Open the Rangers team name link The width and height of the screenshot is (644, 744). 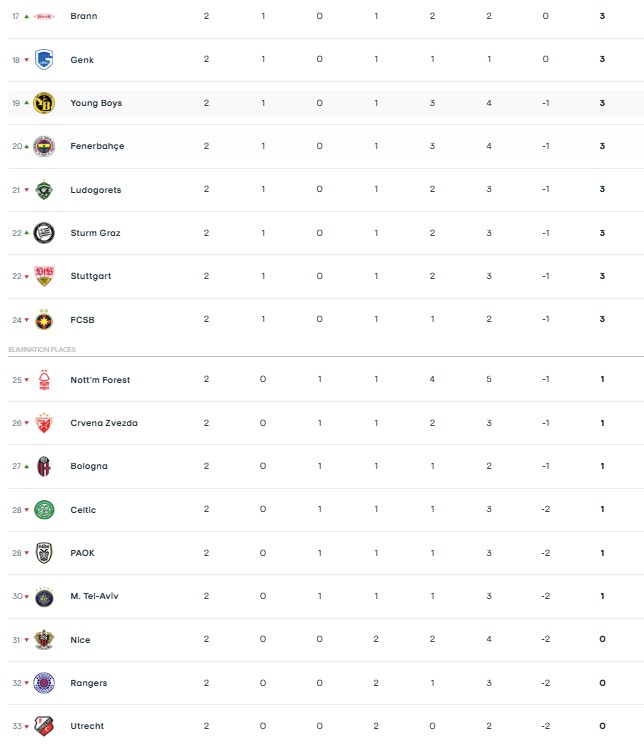coord(88,683)
